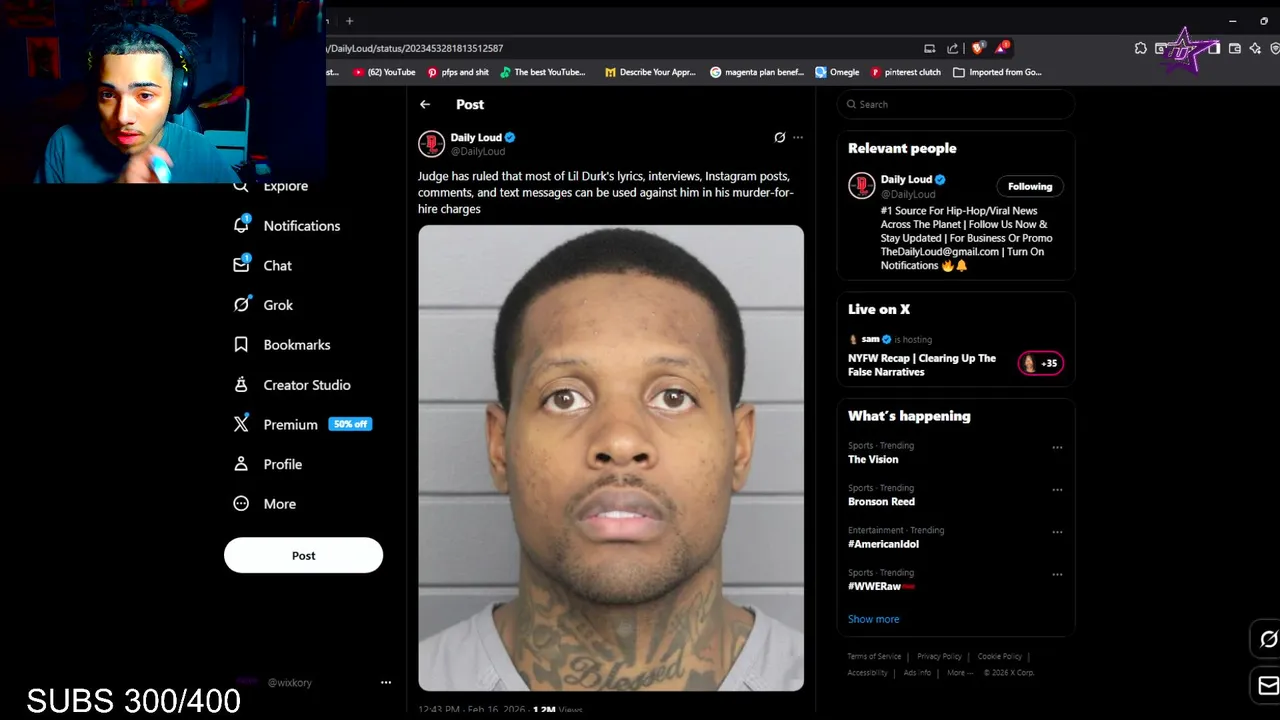The height and width of the screenshot is (720, 1280).
Task: Open the Privacy Policy footer link
Action: coord(939,656)
